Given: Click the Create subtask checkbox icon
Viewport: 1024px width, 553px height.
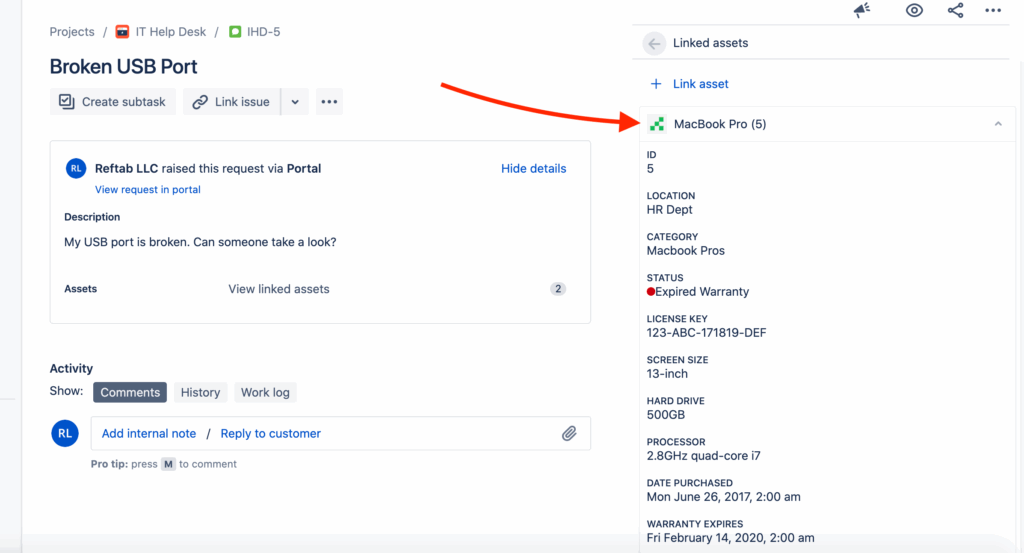Looking at the screenshot, I should [x=67, y=101].
